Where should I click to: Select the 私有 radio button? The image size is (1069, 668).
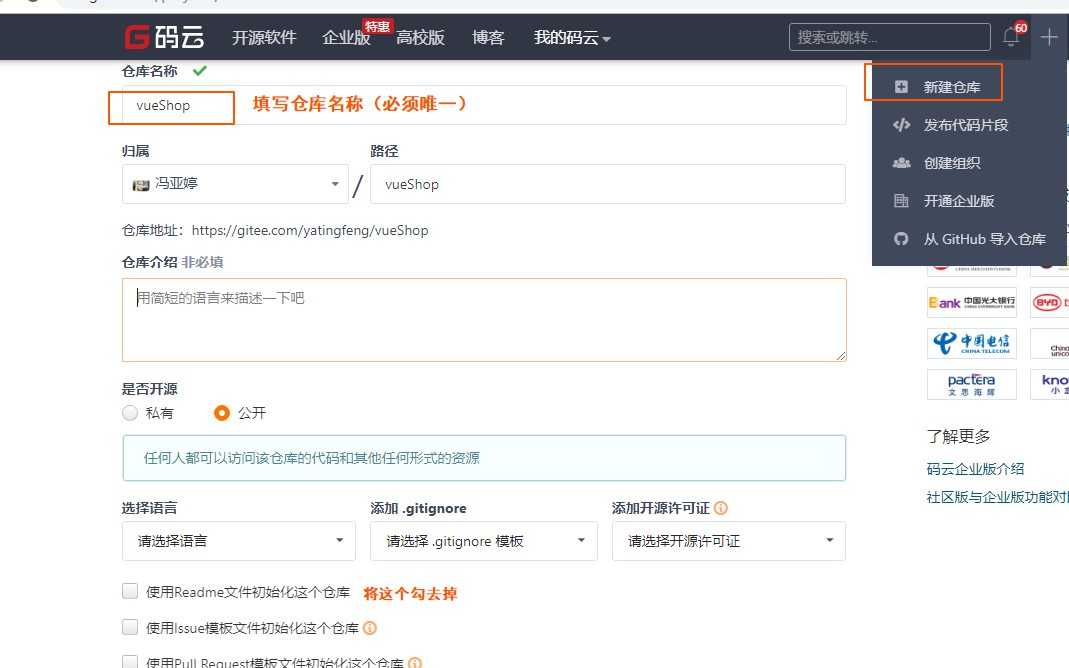[x=130, y=412]
